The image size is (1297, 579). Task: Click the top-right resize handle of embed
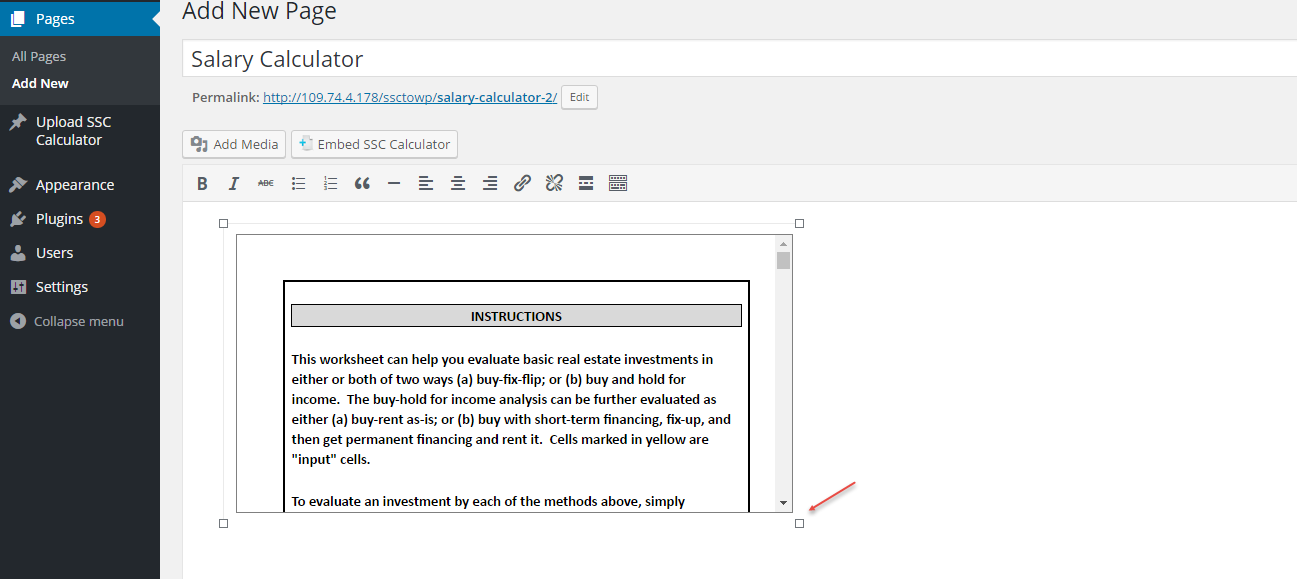coord(799,223)
